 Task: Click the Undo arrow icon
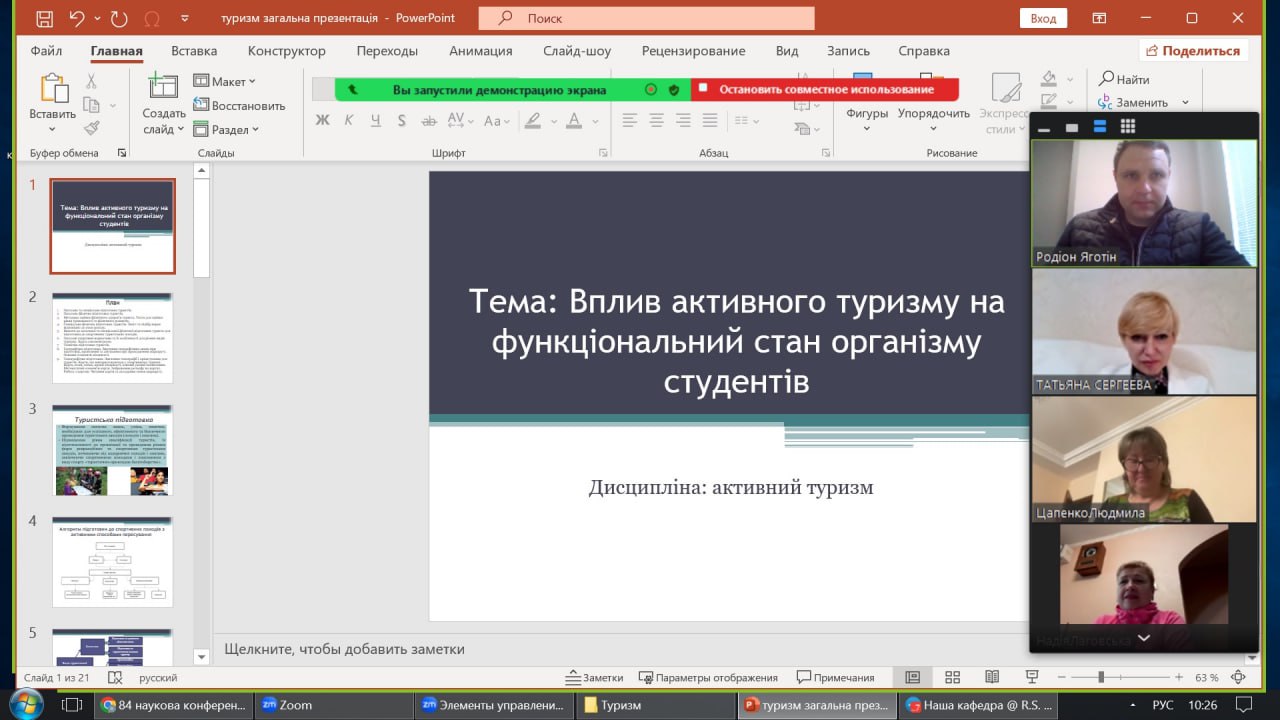point(77,18)
